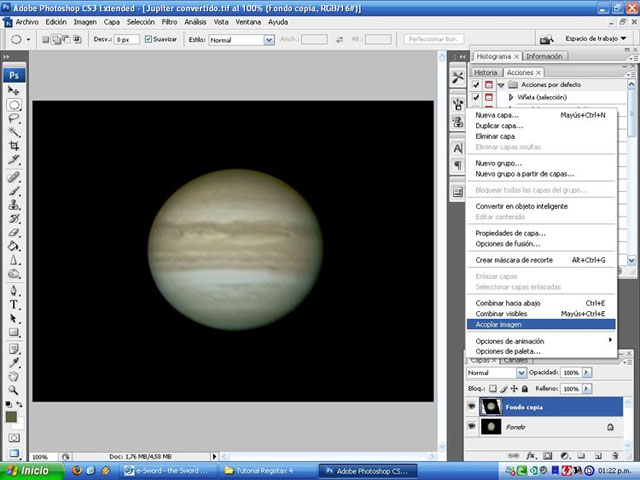Open the tool preset picker arrow
640x480 pixels.
click(x=28, y=40)
